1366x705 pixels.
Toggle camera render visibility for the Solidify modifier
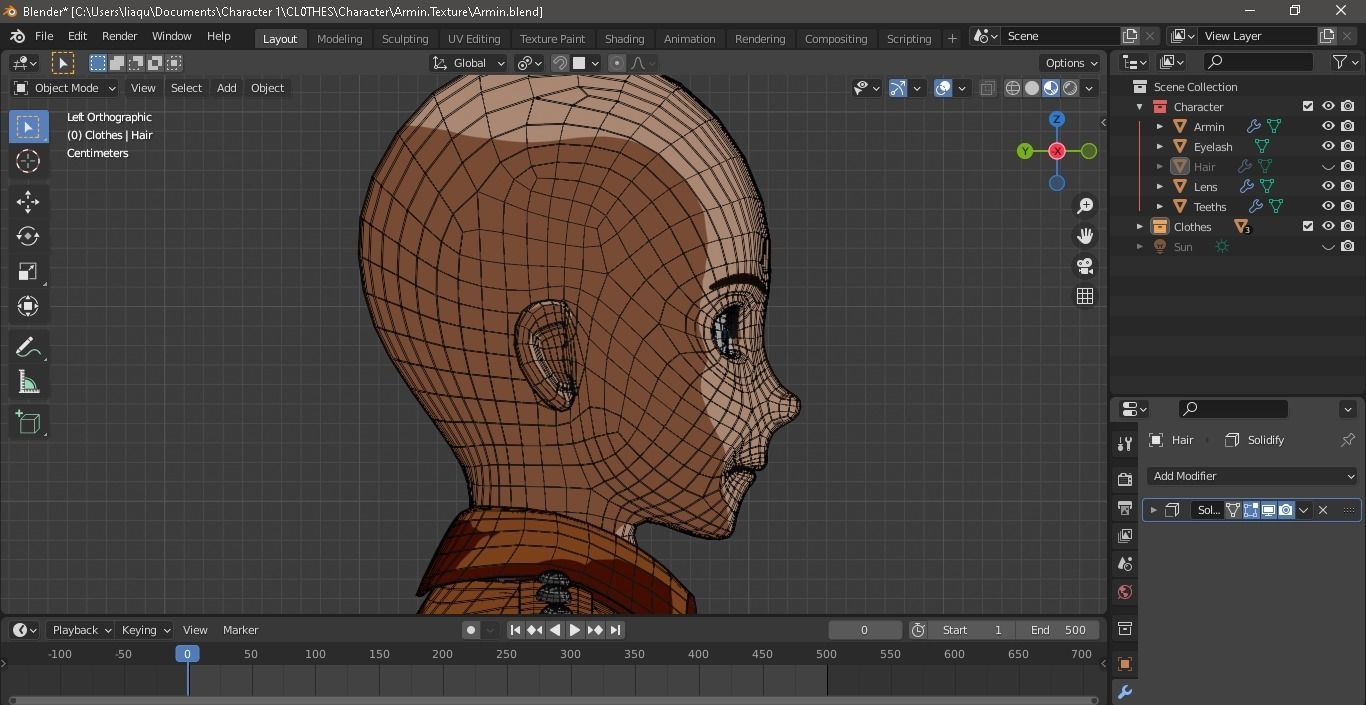pos(1286,510)
